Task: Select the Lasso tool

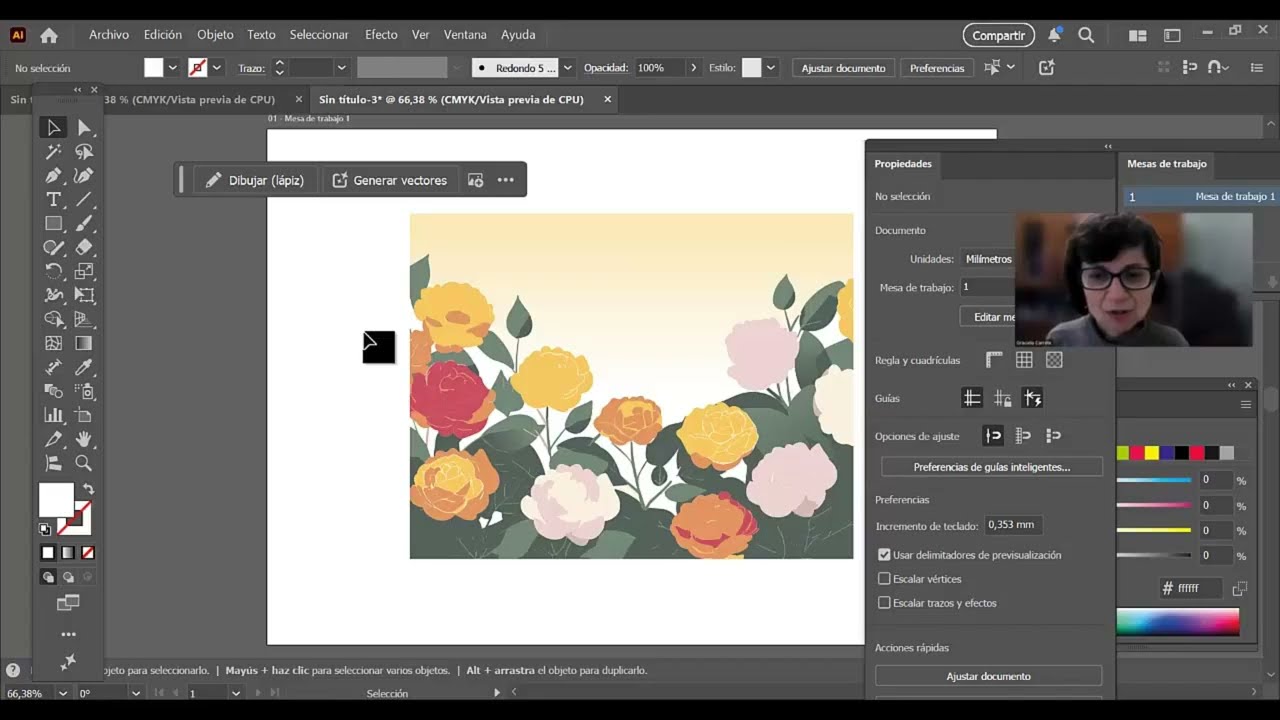Action: (x=84, y=152)
